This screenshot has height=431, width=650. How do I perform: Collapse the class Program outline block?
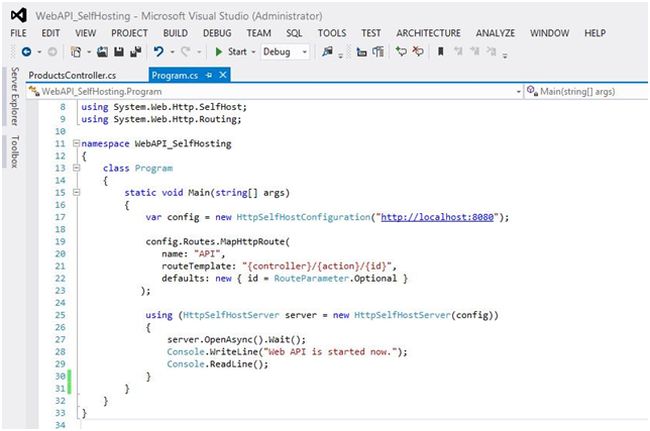76,168
